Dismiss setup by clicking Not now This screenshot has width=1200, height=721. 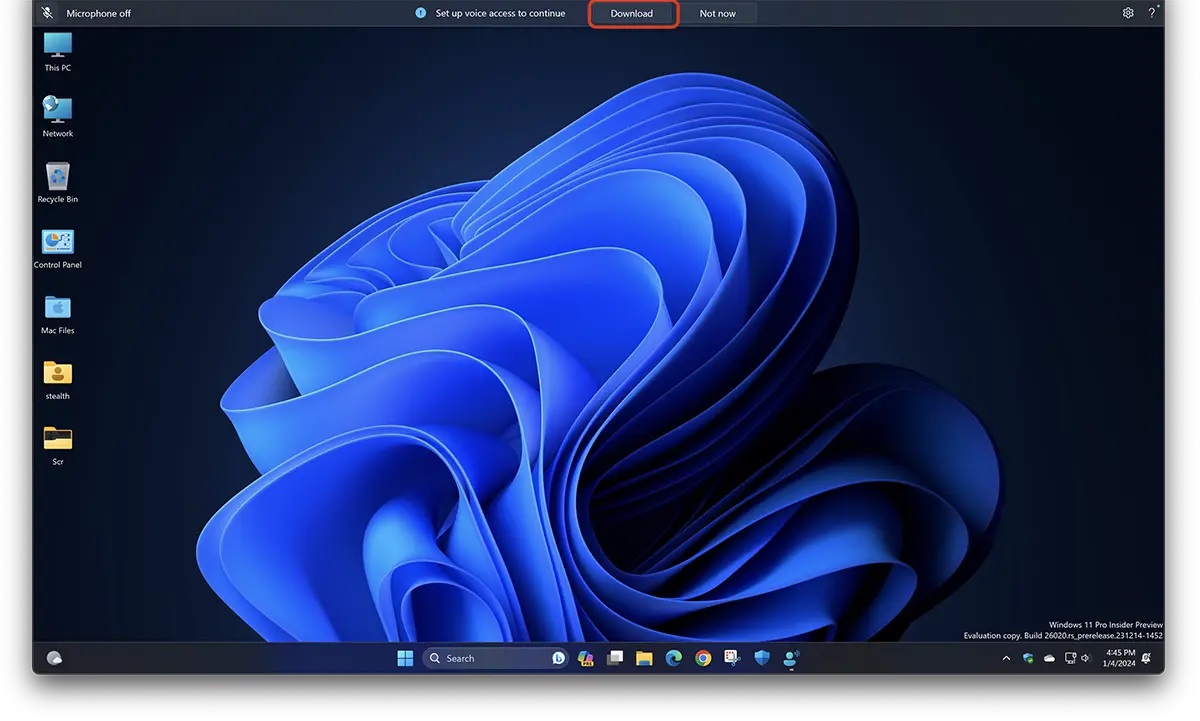(x=717, y=14)
